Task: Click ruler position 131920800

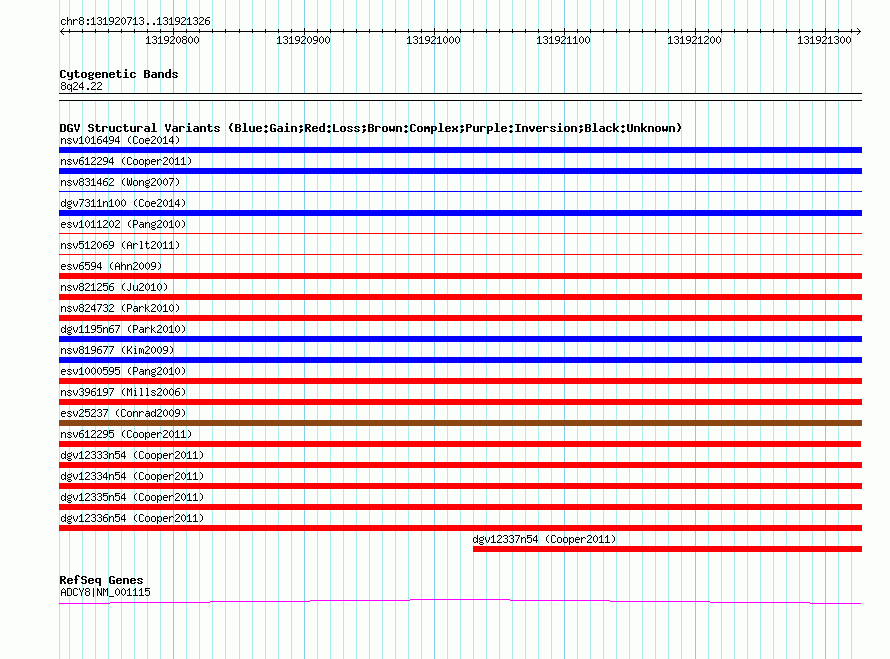Action: [173, 40]
